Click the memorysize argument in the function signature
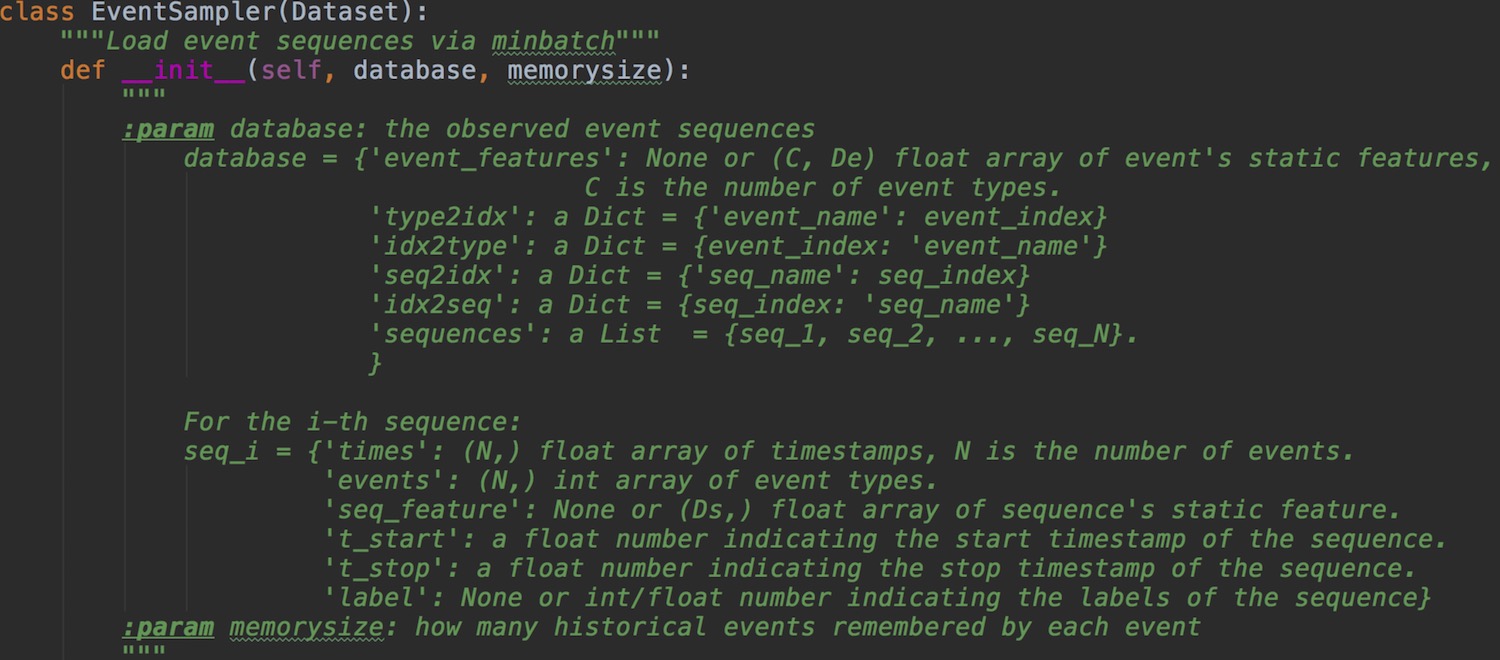Image resolution: width=1500 pixels, height=660 pixels. tap(584, 71)
